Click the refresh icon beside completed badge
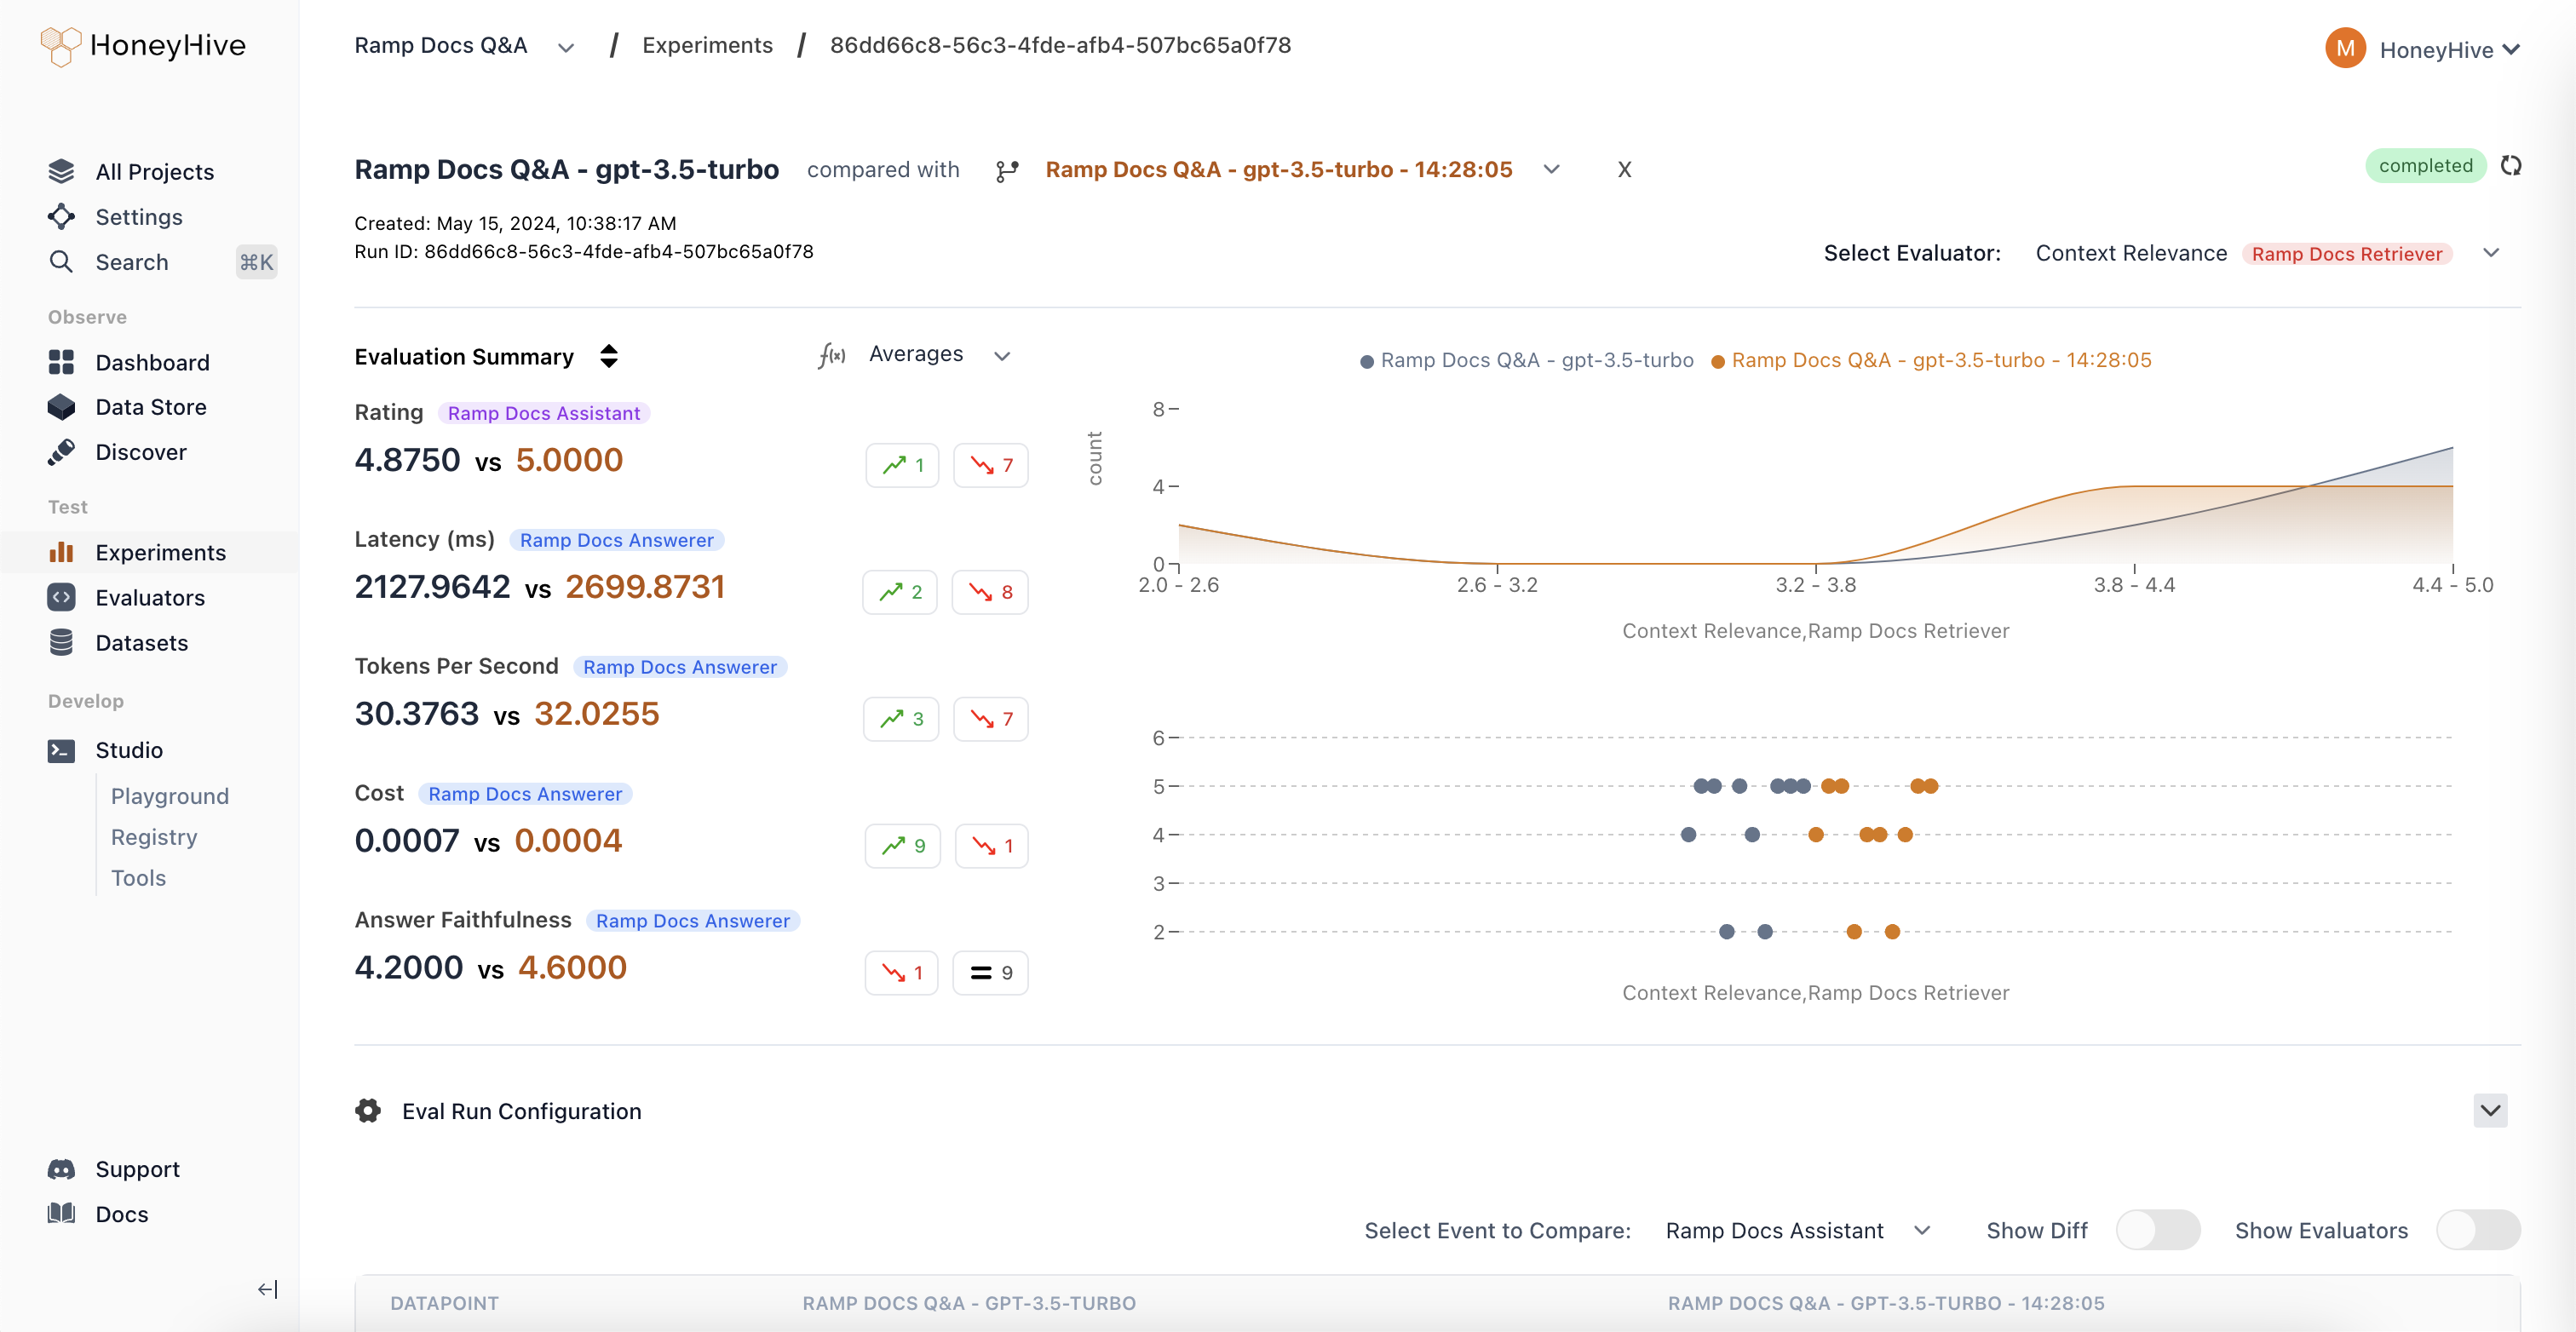2576x1332 pixels. pos(2510,165)
